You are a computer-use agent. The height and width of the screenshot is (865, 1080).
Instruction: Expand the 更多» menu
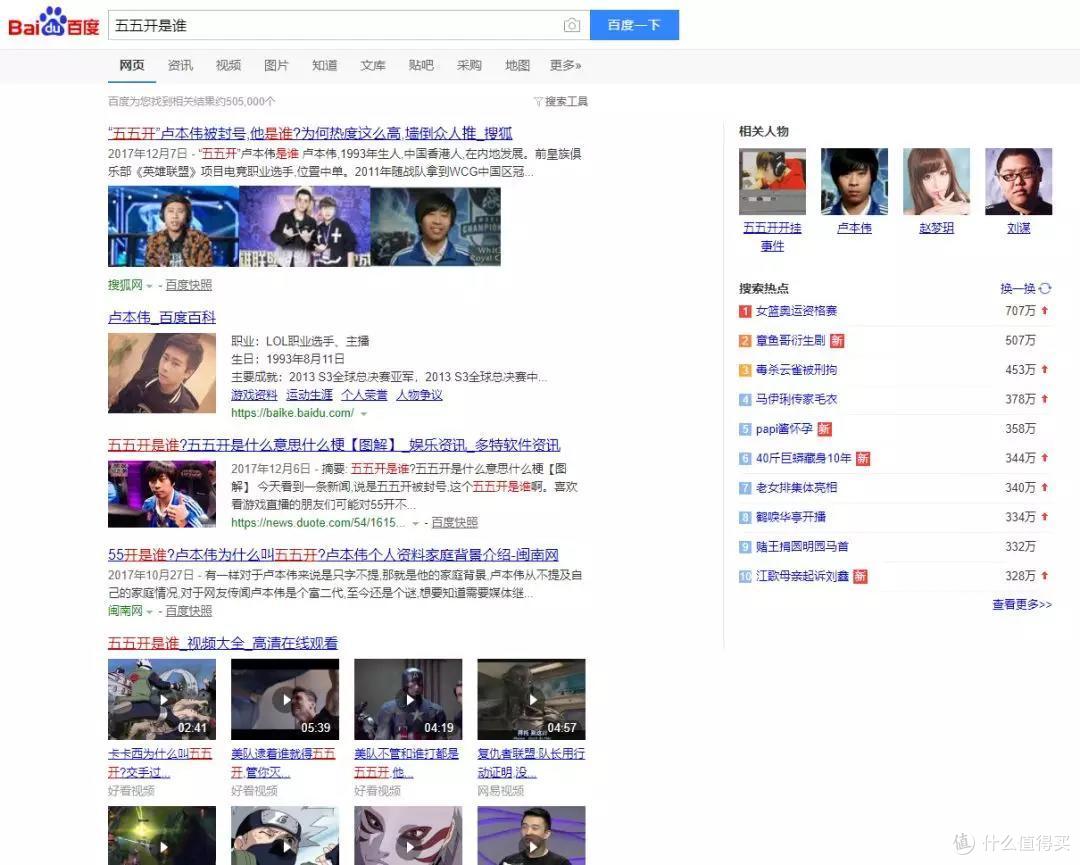[x=565, y=65]
